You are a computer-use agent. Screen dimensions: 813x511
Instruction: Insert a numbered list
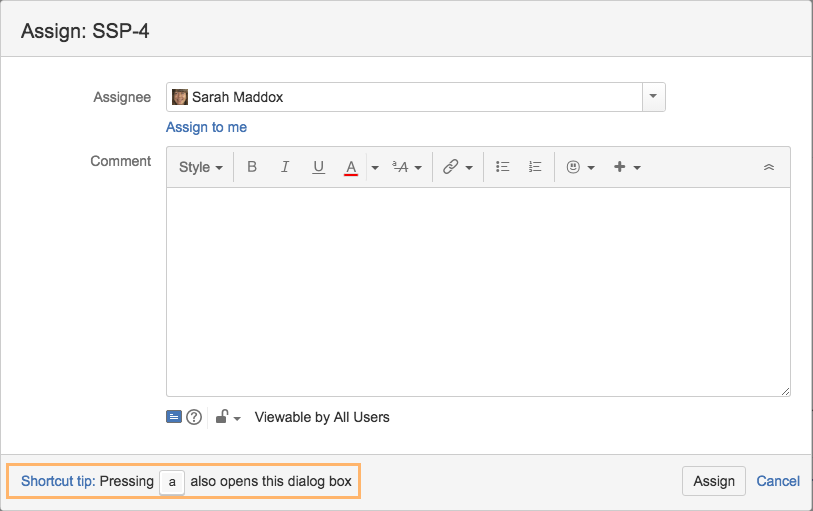535,167
